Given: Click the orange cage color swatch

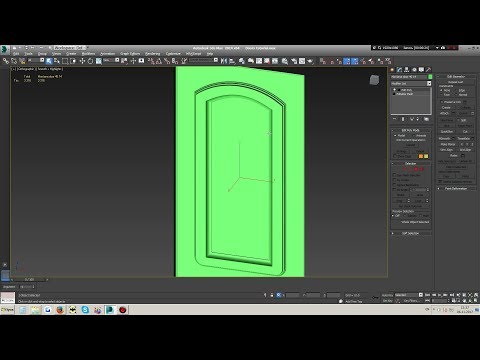Looking at the screenshot, I should click(x=421, y=156).
